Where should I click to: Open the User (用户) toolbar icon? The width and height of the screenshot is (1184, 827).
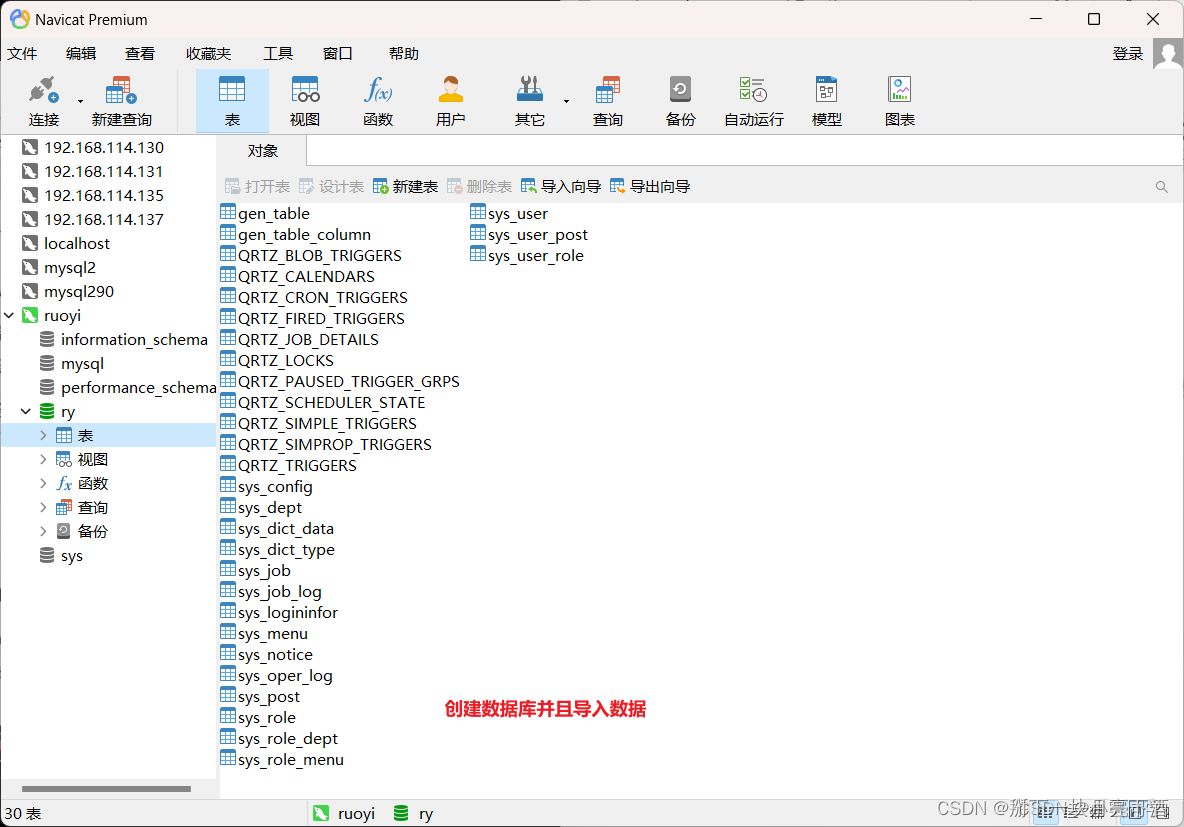tap(451, 101)
